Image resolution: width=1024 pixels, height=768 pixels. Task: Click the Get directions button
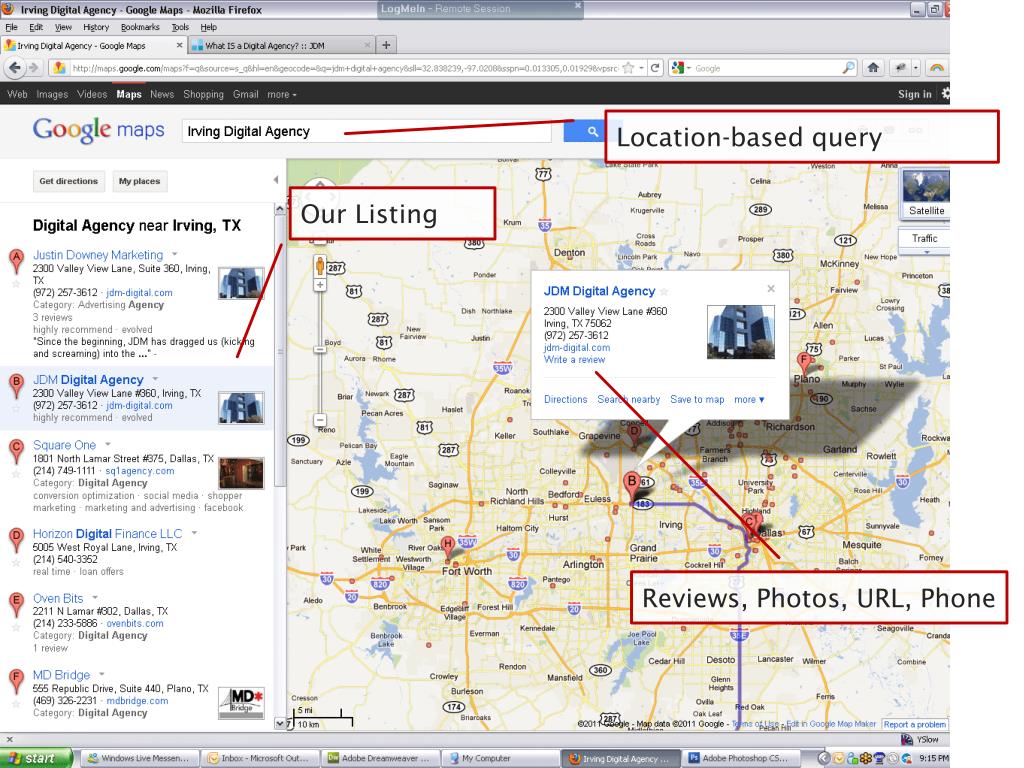click(x=69, y=181)
